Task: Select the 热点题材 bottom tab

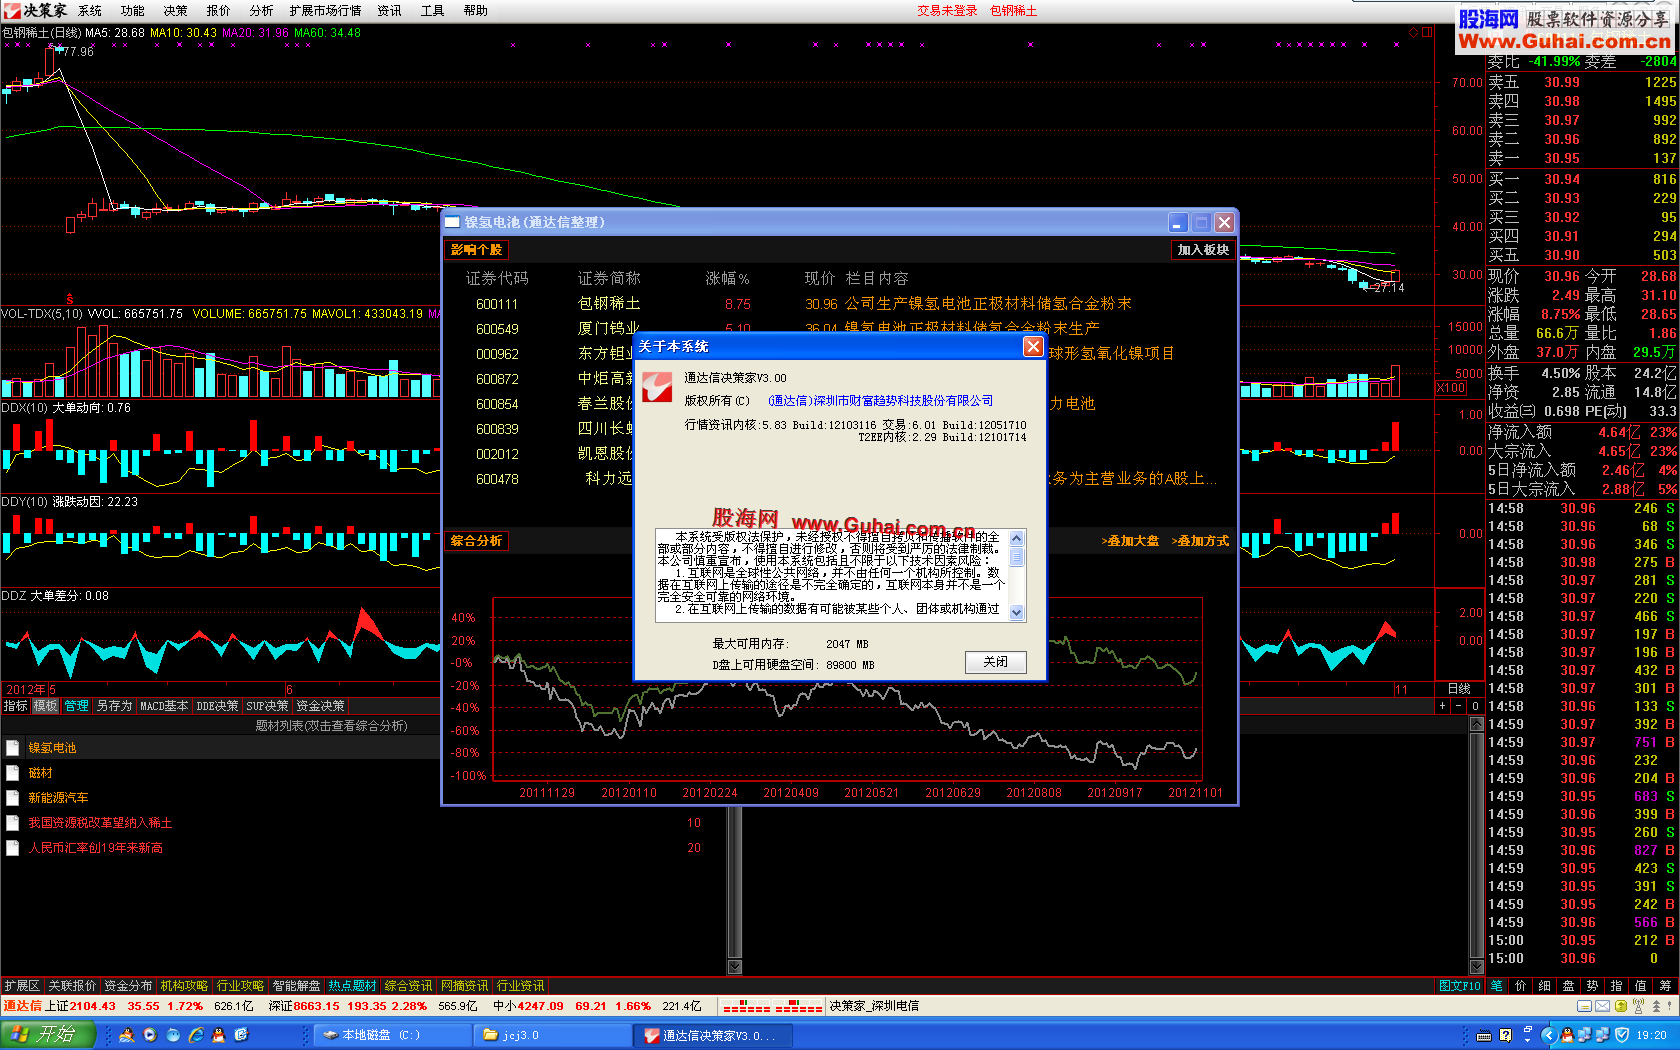Action: tap(352, 986)
